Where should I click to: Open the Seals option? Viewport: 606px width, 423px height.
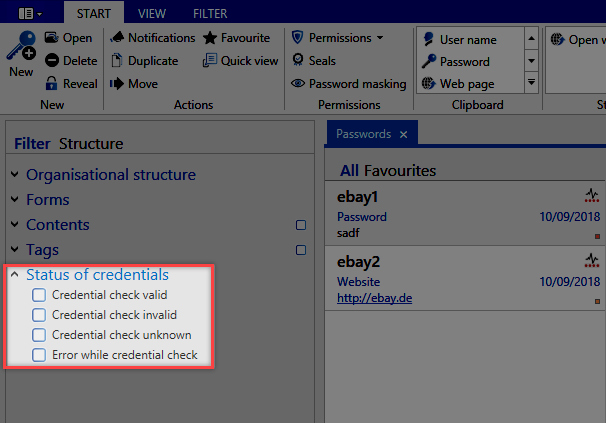[314, 60]
